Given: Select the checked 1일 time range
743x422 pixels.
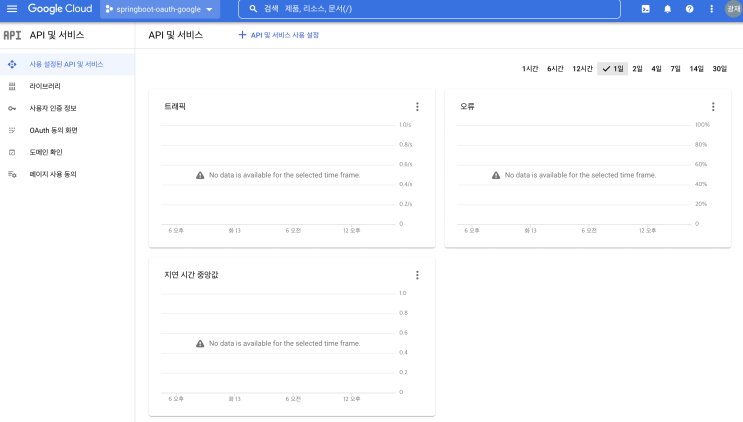Looking at the screenshot, I should [x=613, y=69].
